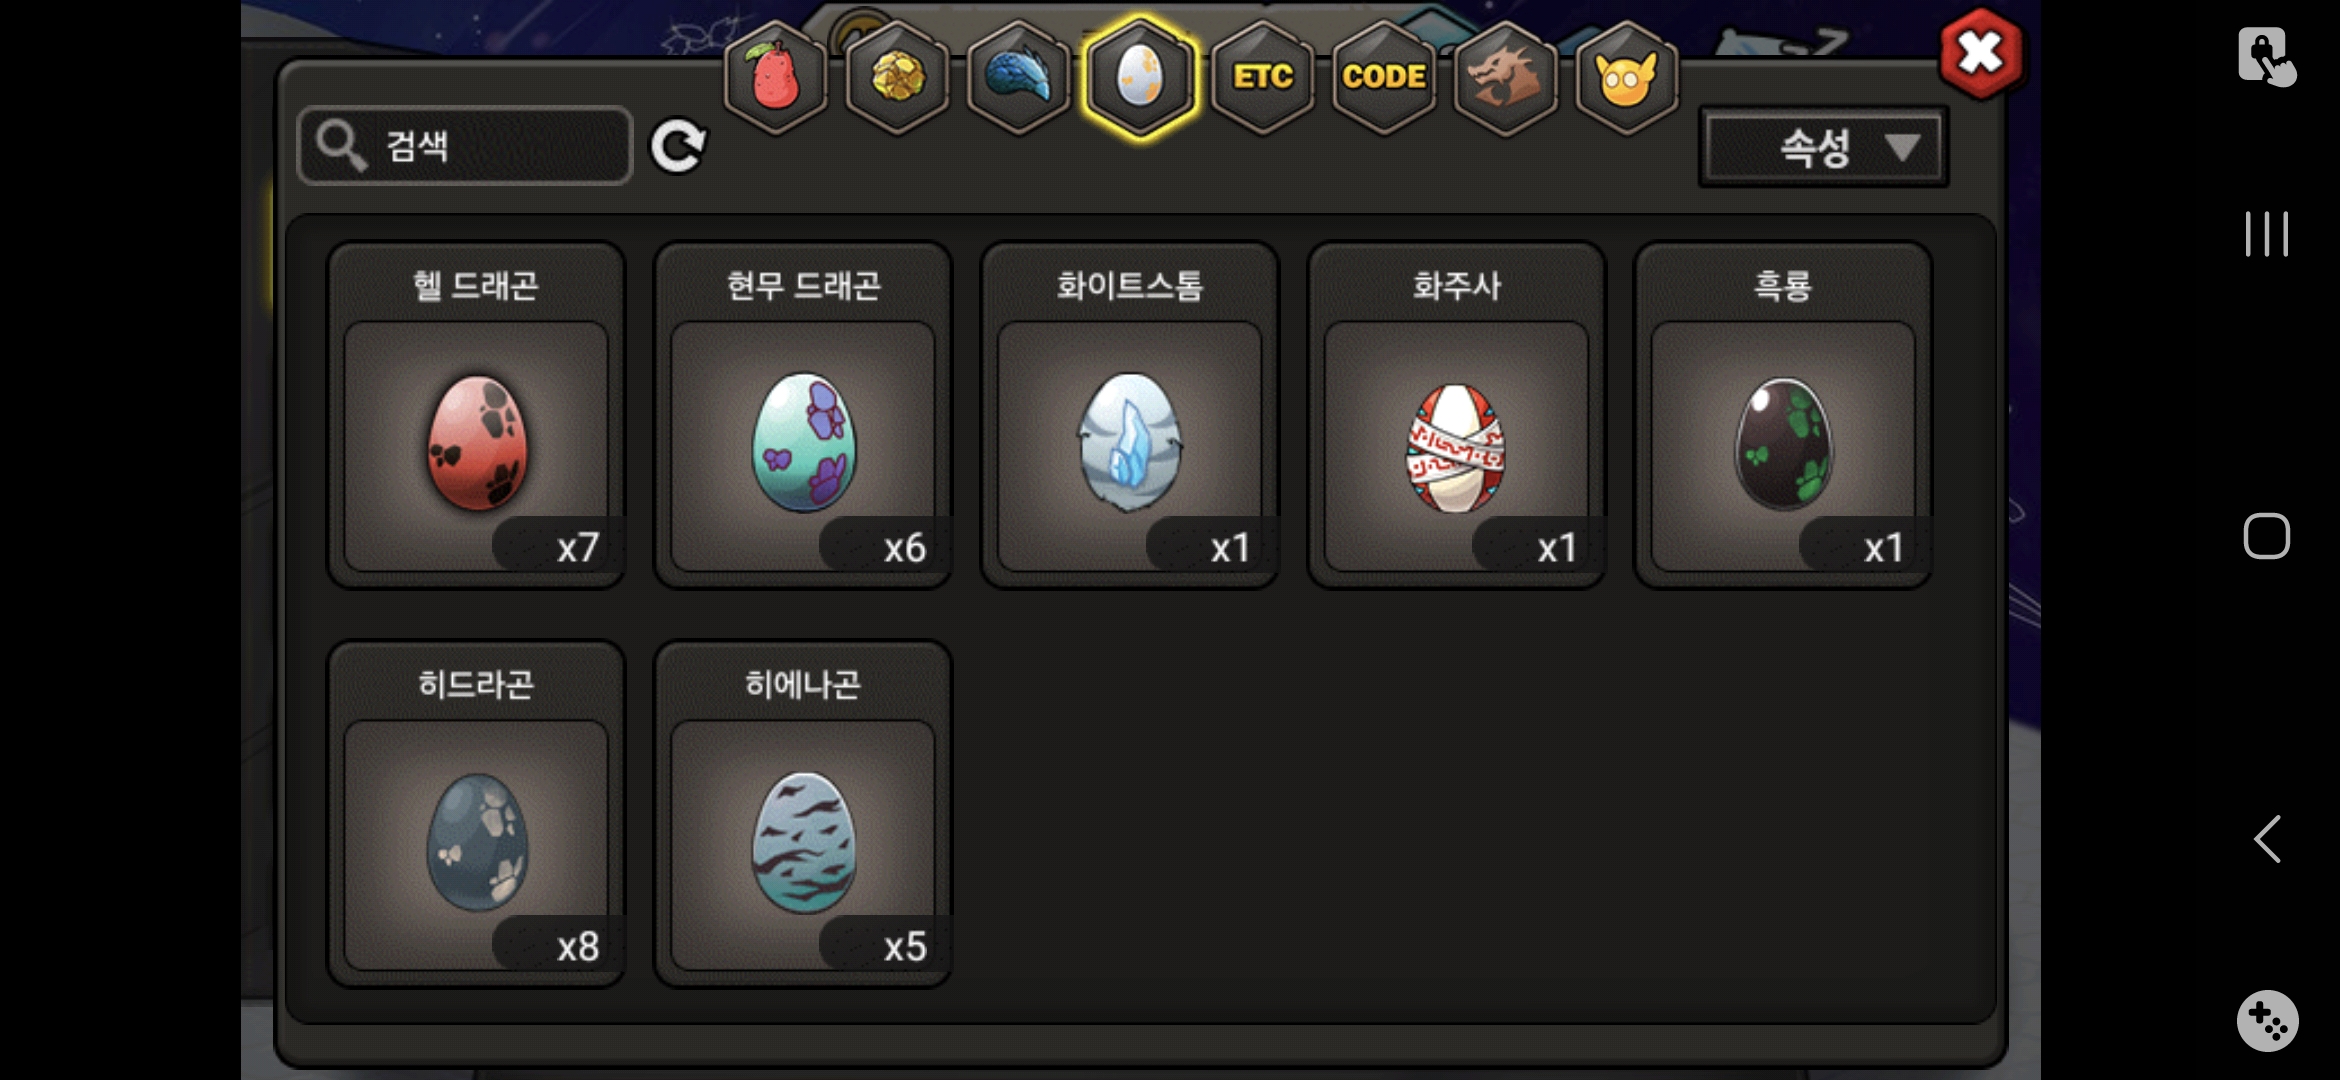Close the inventory with red X
This screenshot has width=2340, height=1080.
(1980, 54)
